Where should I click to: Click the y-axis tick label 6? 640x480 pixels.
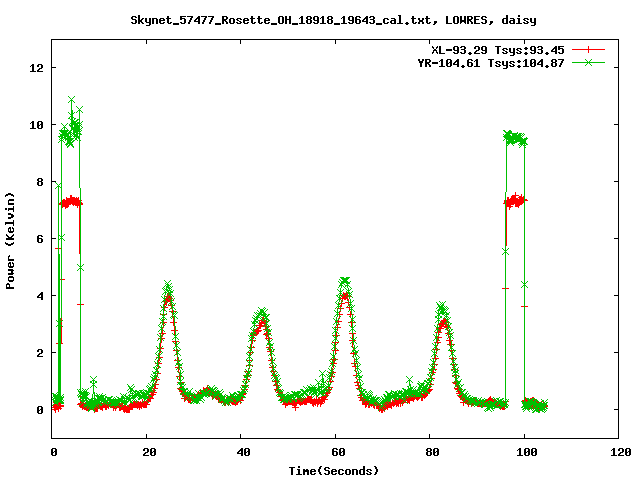click(x=40, y=239)
